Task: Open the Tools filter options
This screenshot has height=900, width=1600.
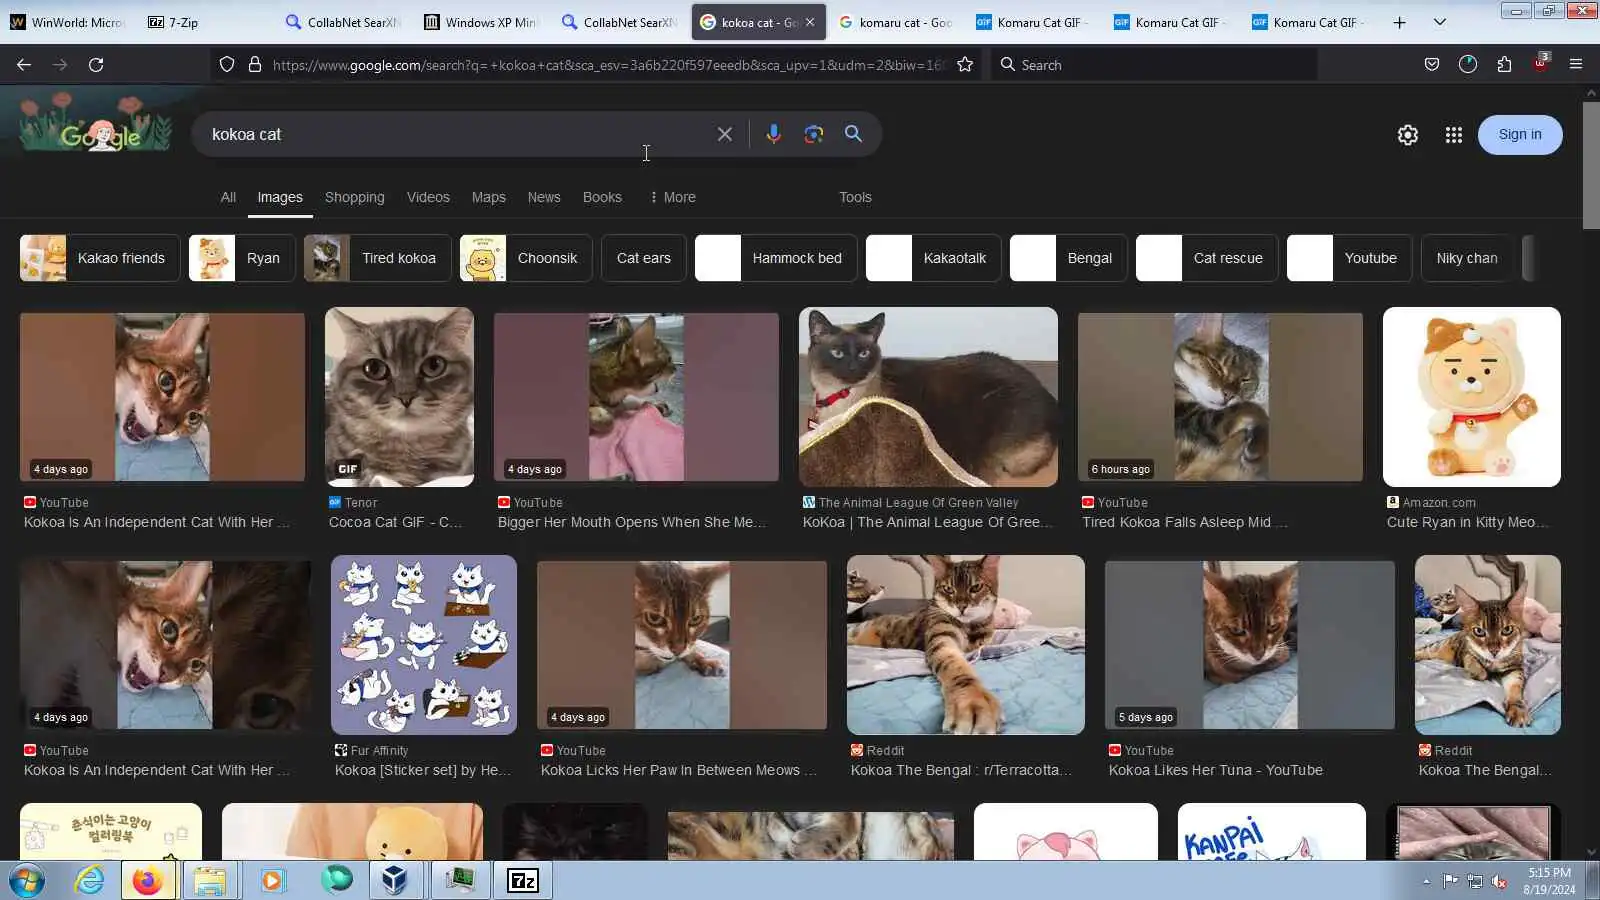Action: [x=855, y=197]
